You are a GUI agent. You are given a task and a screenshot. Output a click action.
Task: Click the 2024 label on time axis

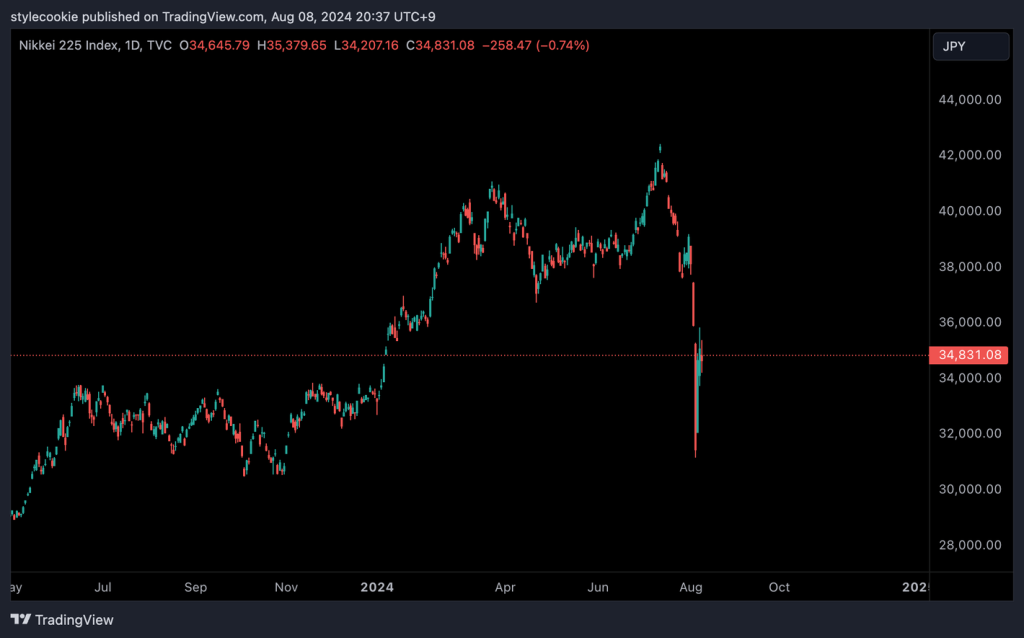pyautogui.click(x=379, y=587)
